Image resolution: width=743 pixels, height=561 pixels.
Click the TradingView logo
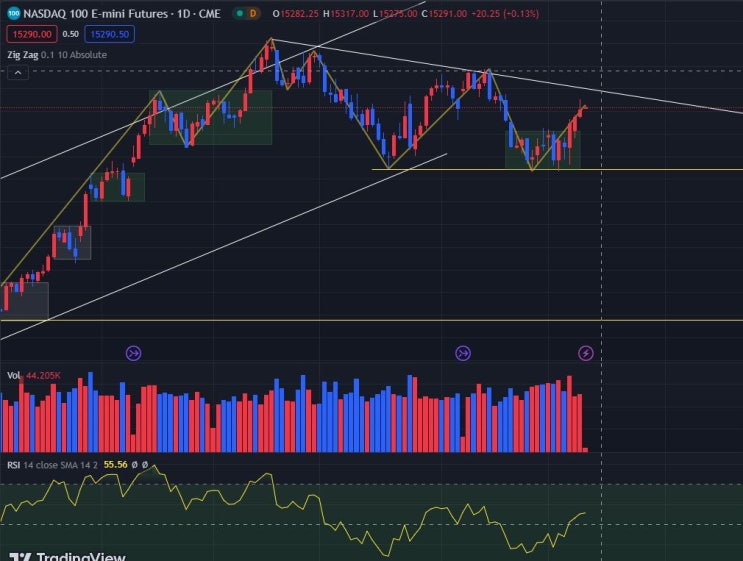coord(67,556)
